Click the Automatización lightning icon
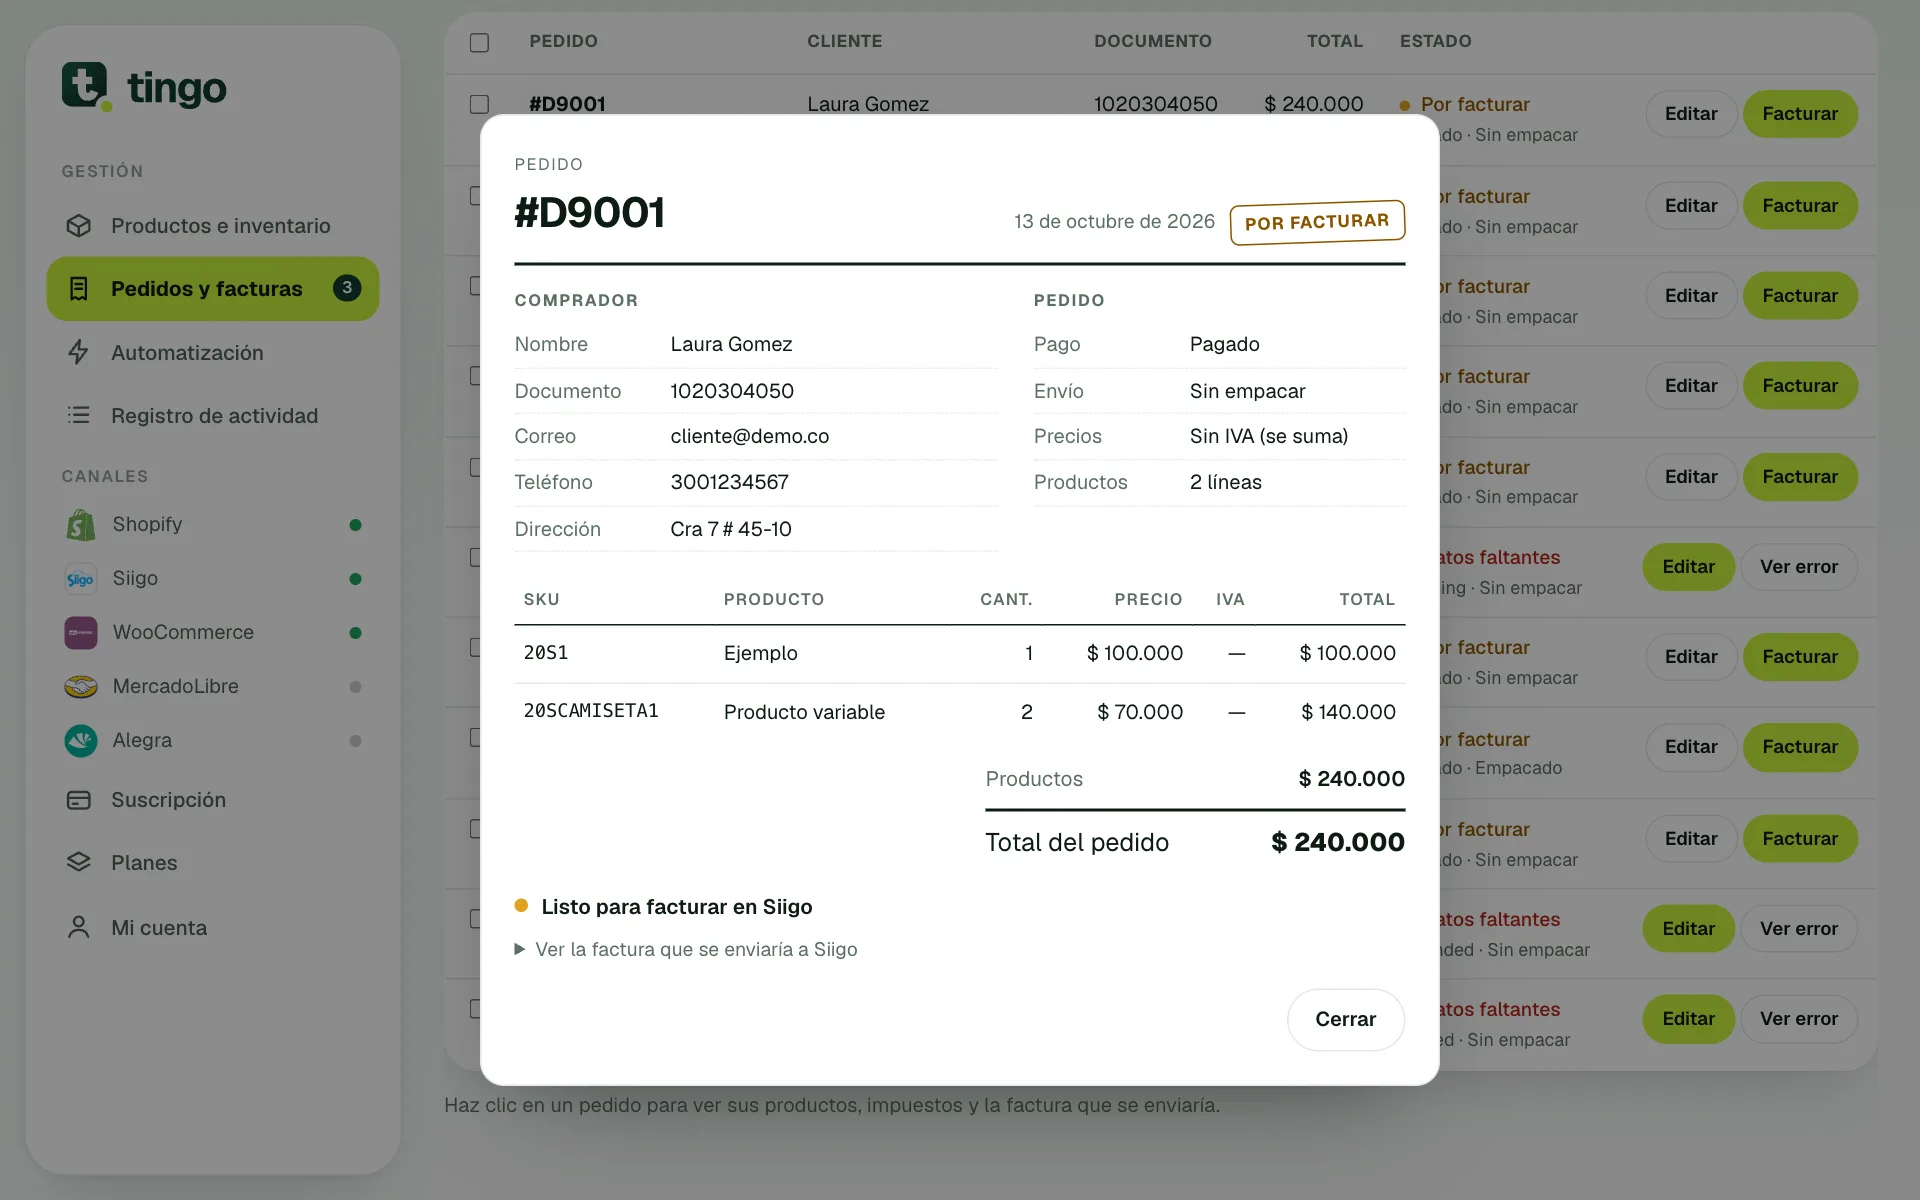This screenshot has width=1920, height=1200. pos(79,352)
